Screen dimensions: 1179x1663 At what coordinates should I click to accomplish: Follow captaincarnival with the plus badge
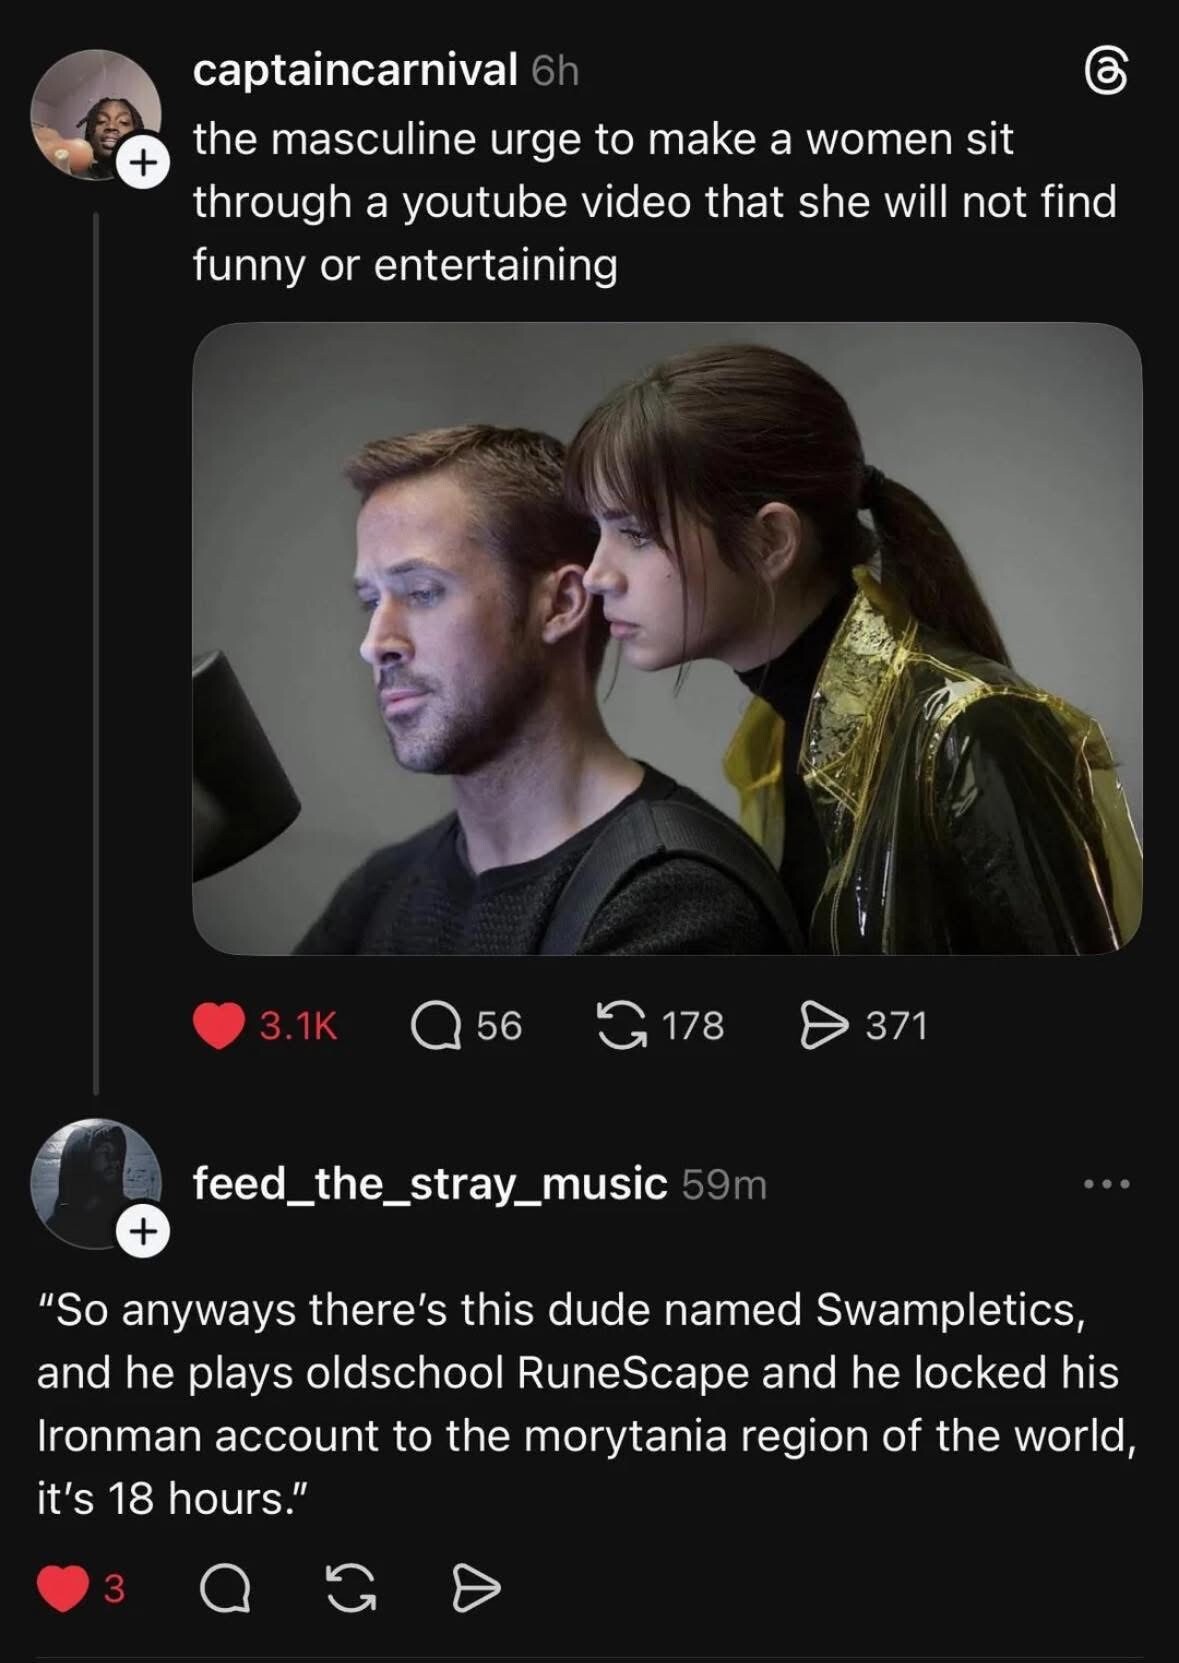[144, 161]
